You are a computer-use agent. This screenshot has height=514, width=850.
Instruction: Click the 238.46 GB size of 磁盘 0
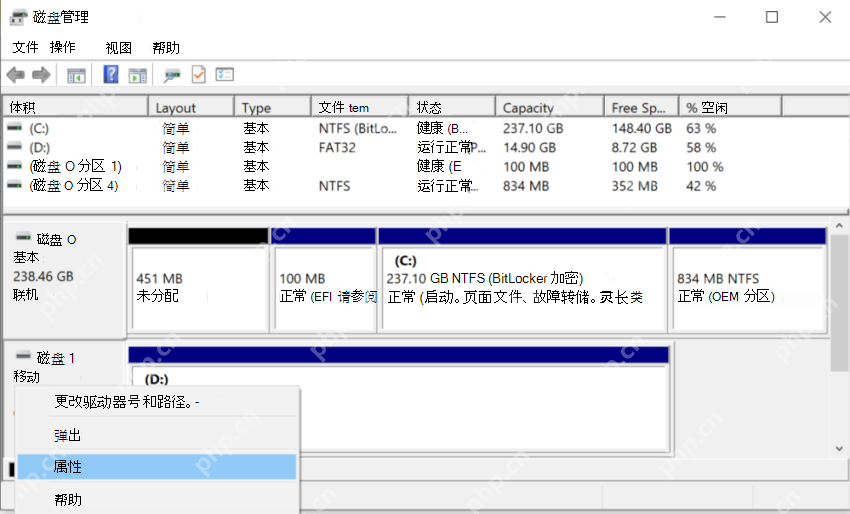43,277
